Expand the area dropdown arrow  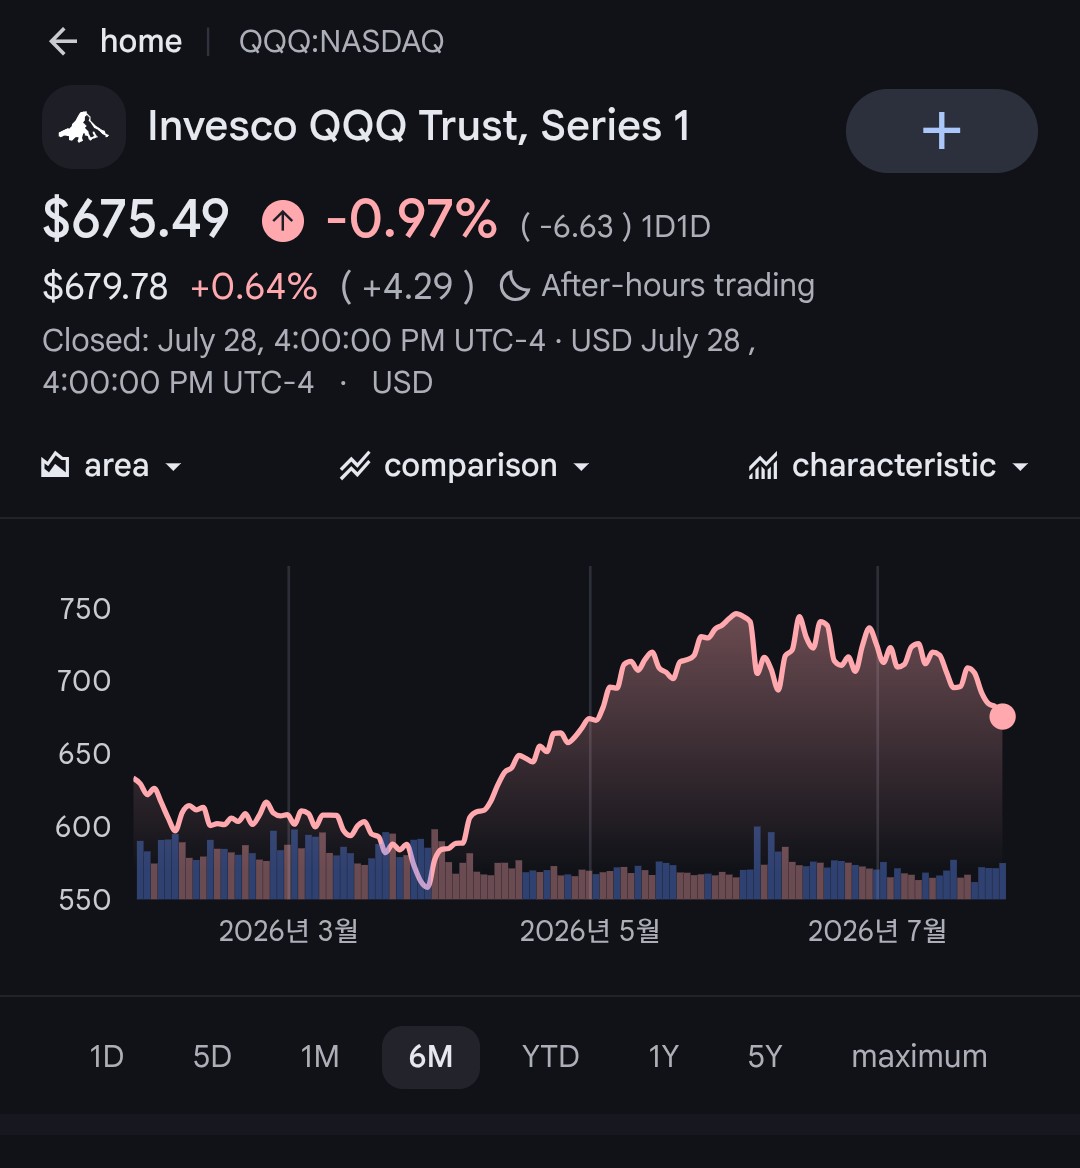(x=173, y=467)
